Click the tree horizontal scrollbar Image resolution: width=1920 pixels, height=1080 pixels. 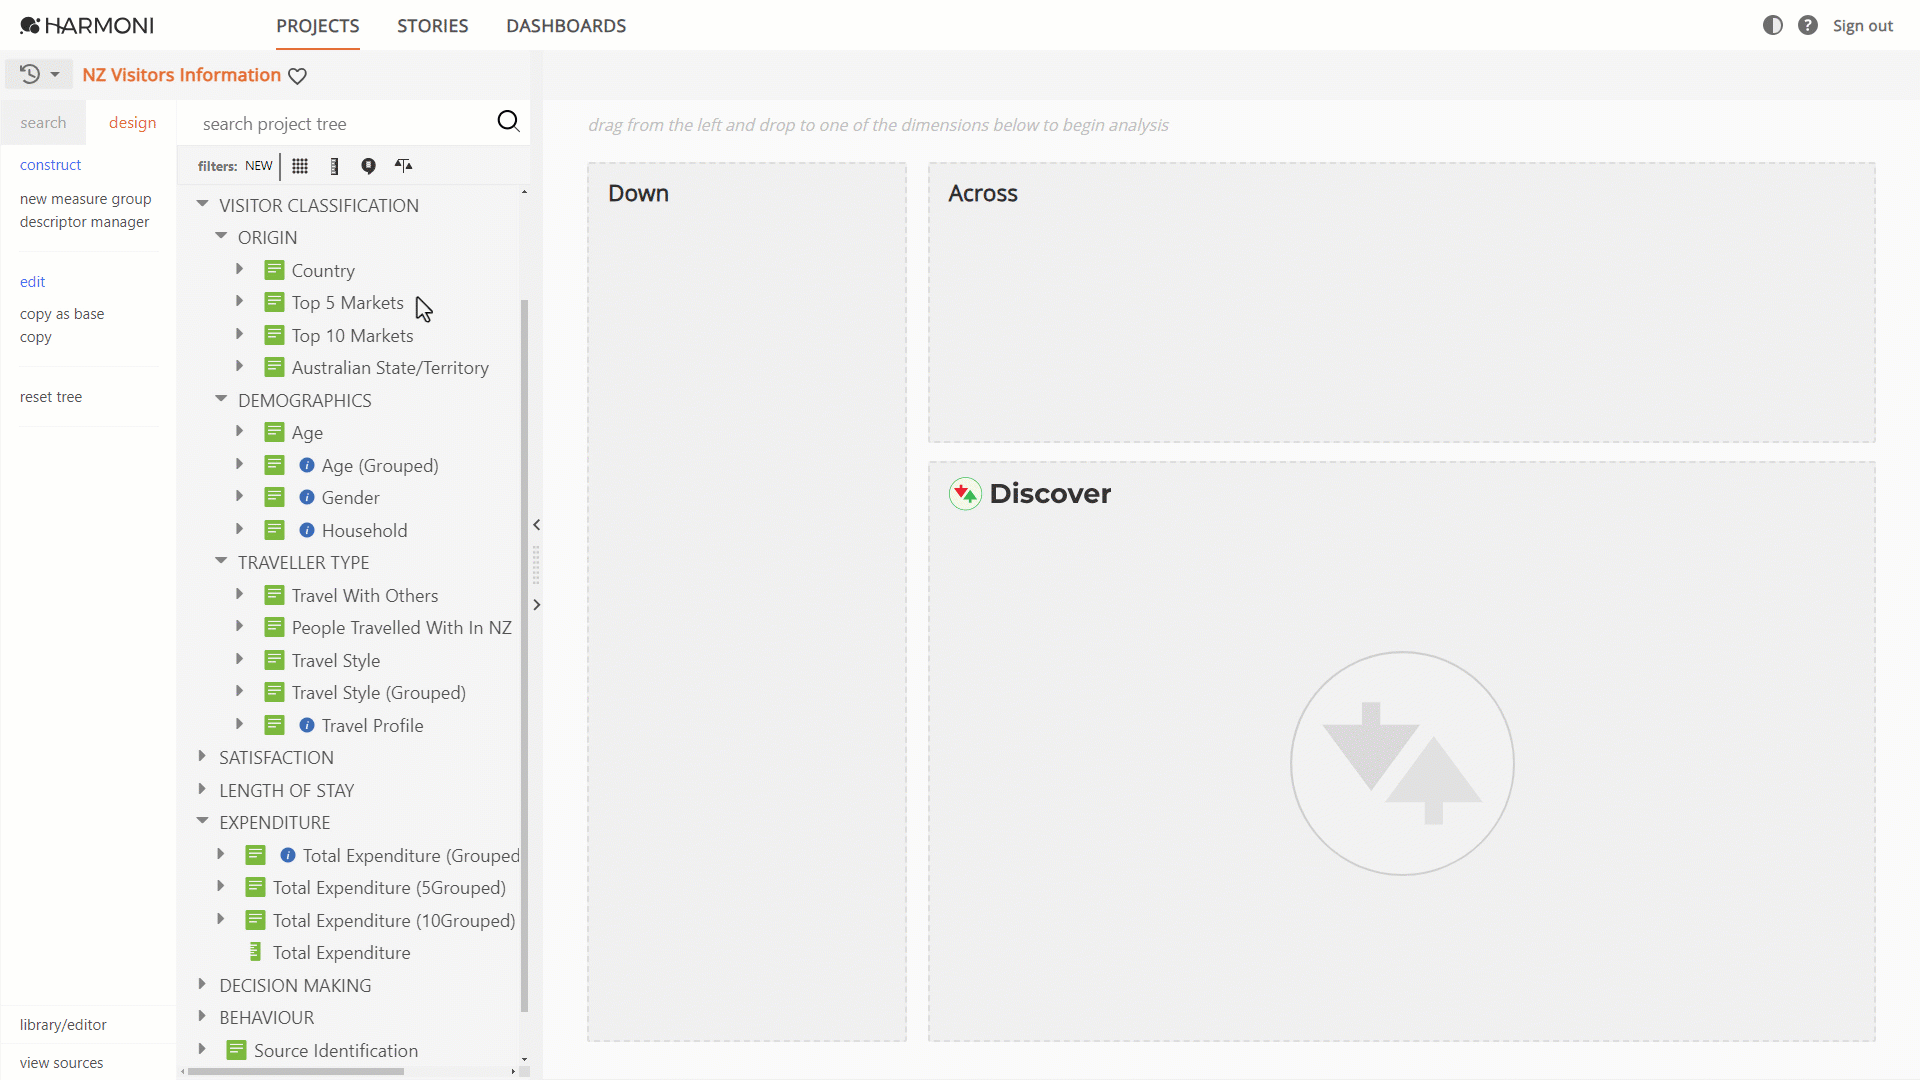[x=296, y=1071]
